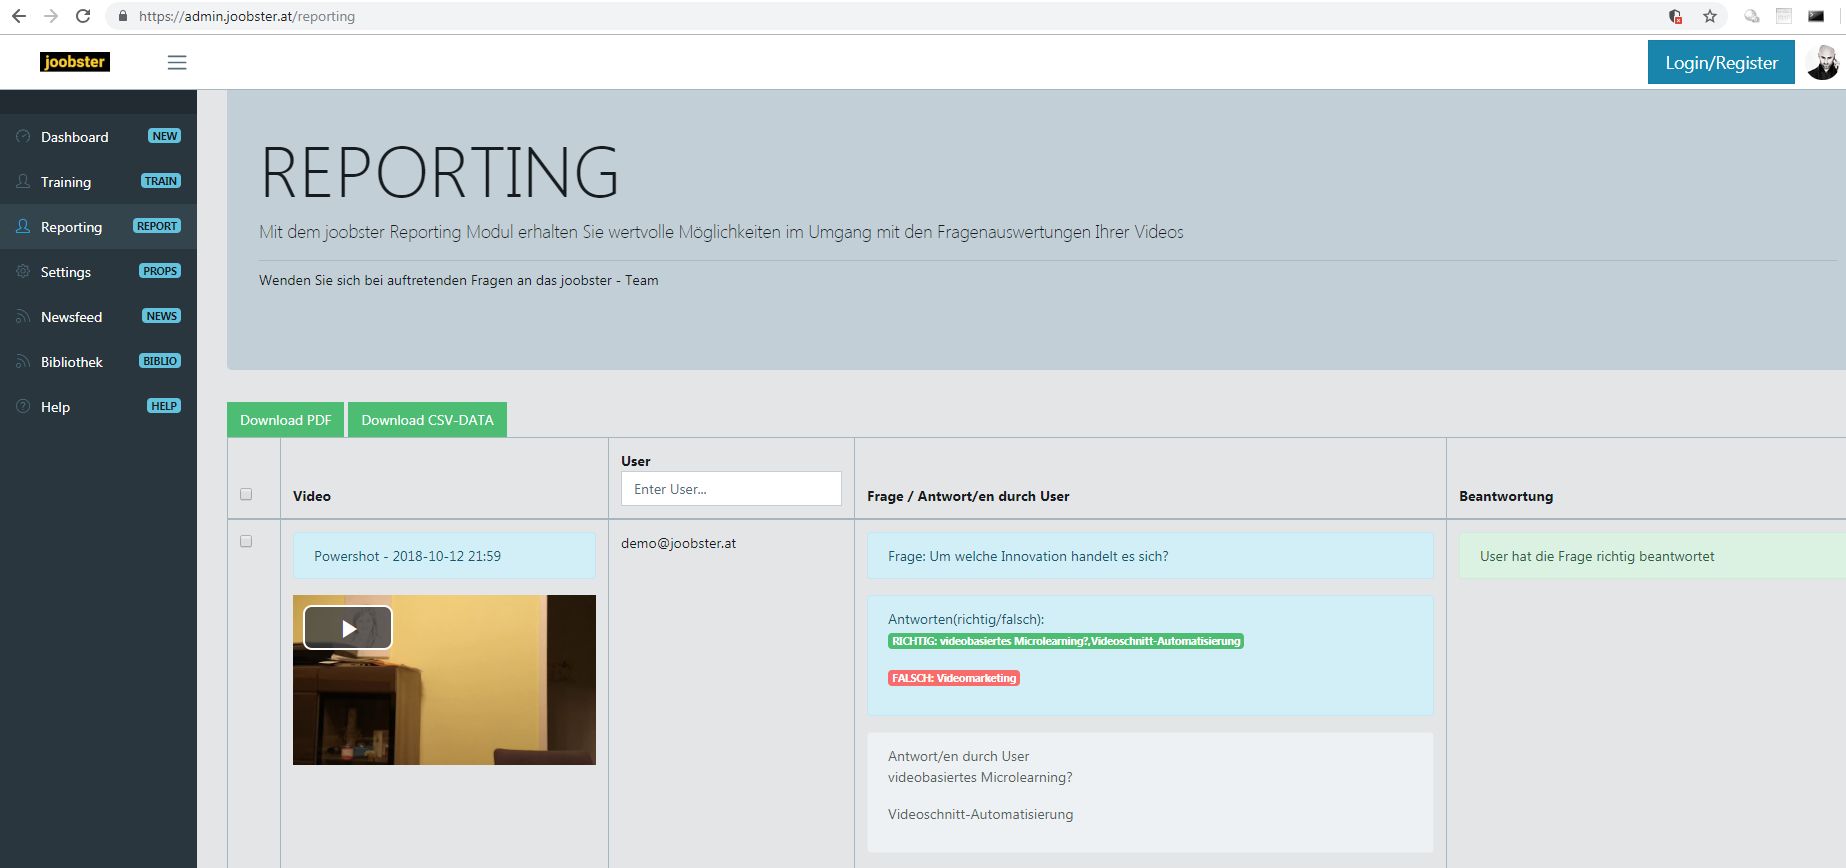Open Settings in the sidebar

[x=66, y=272]
